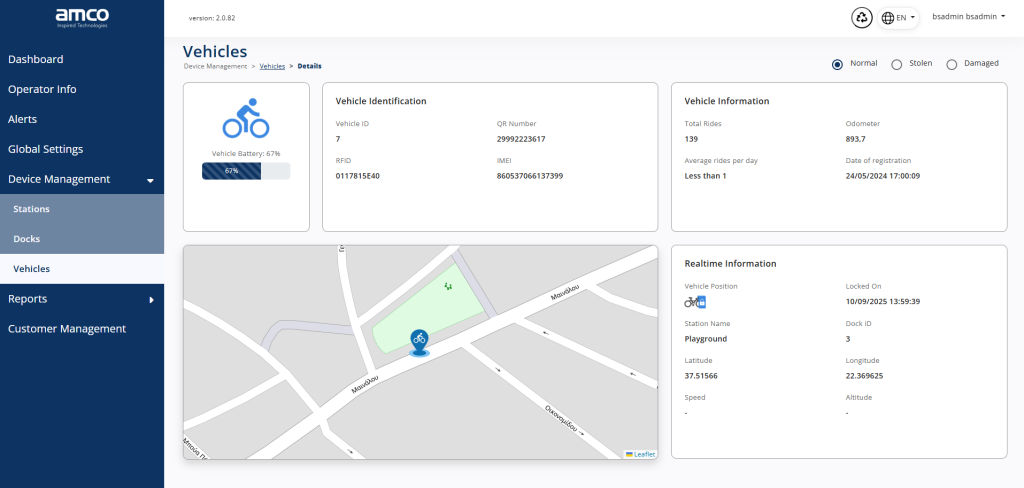Click the amco logo in sidebar
The width and height of the screenshot is (1024, 488).
pyautogui.click(x=82, y=17)
